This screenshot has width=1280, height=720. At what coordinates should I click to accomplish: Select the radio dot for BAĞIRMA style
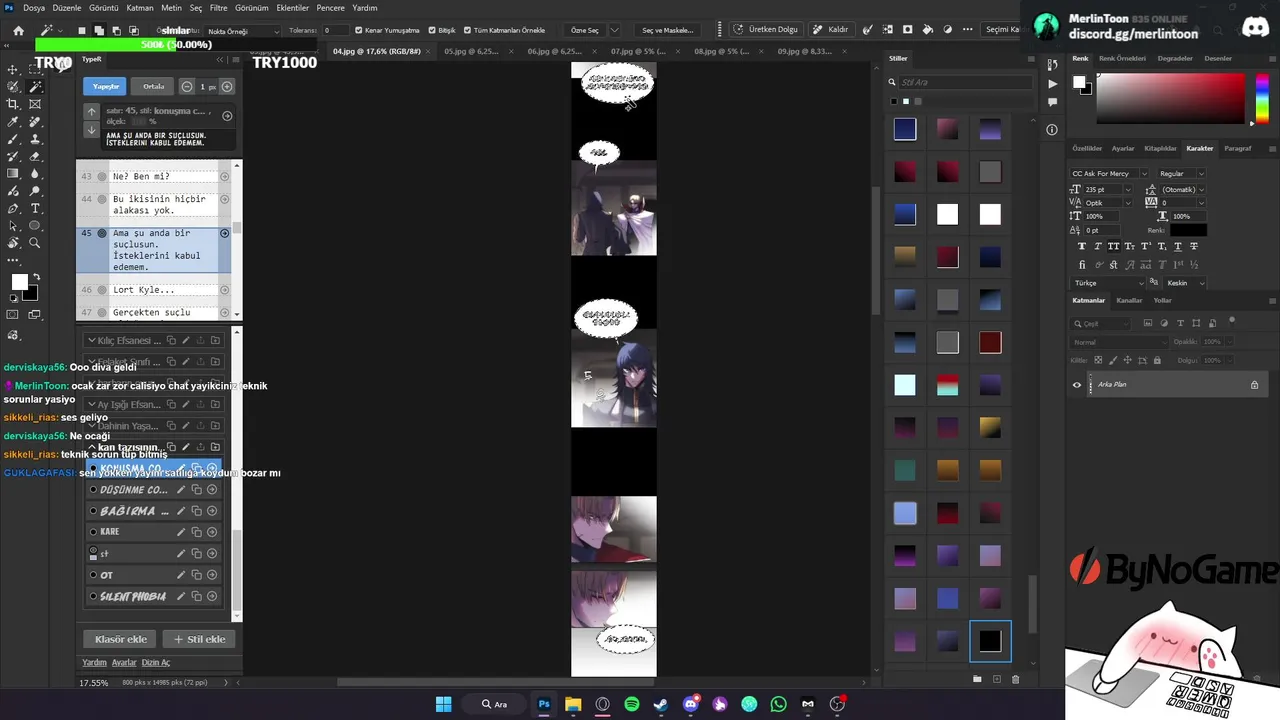click(93, 511)
